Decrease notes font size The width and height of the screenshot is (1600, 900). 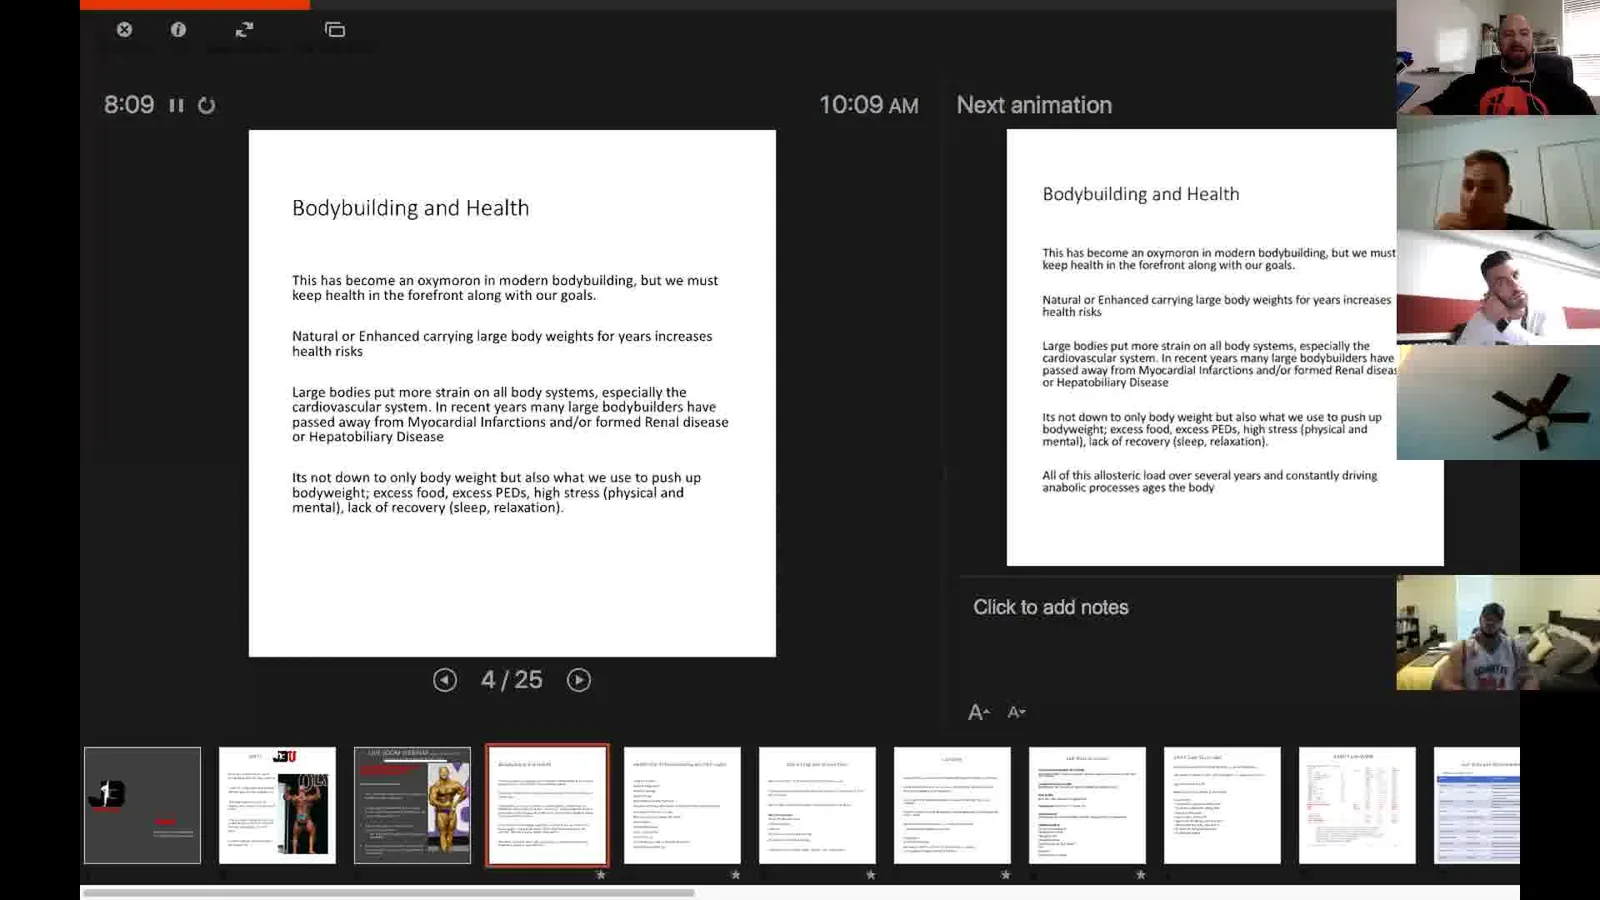[x=1016, y=712]
